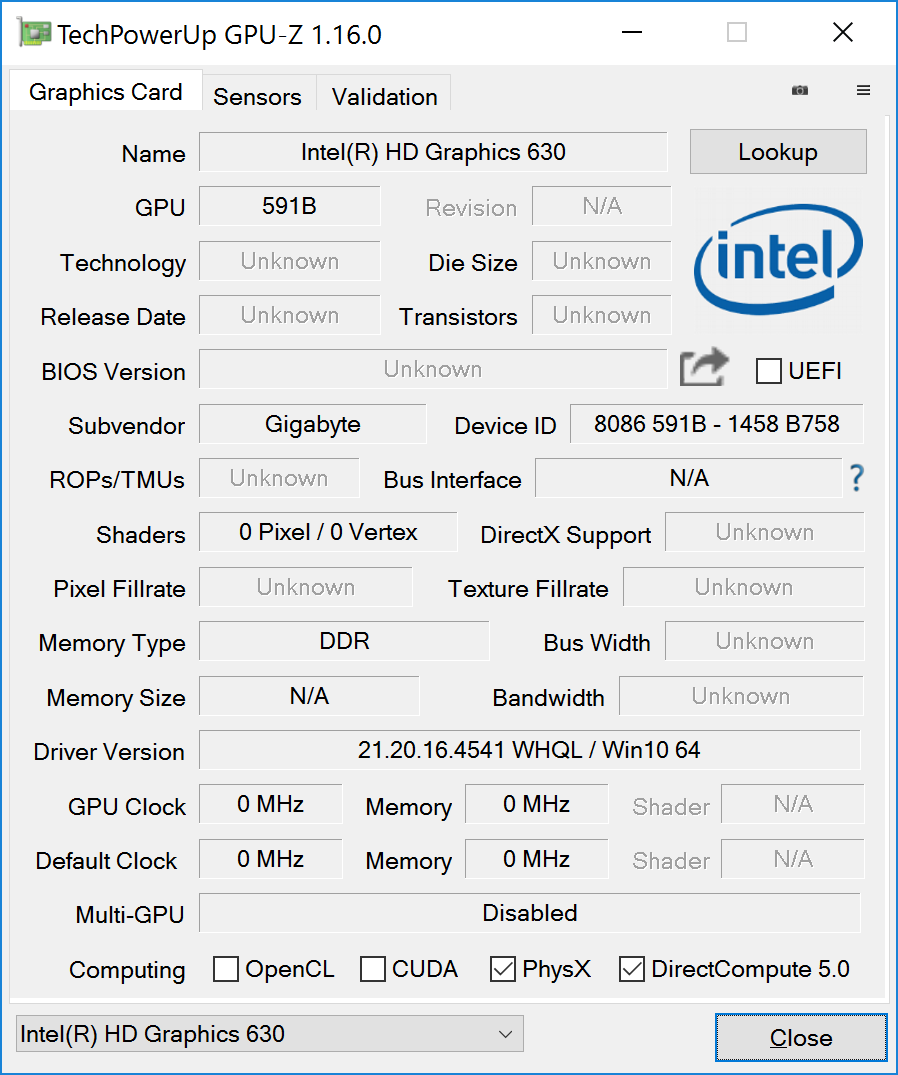
Task: Click the GPU-Z title bar app icon
Action: pyautogui.click(x=34, y=34)
